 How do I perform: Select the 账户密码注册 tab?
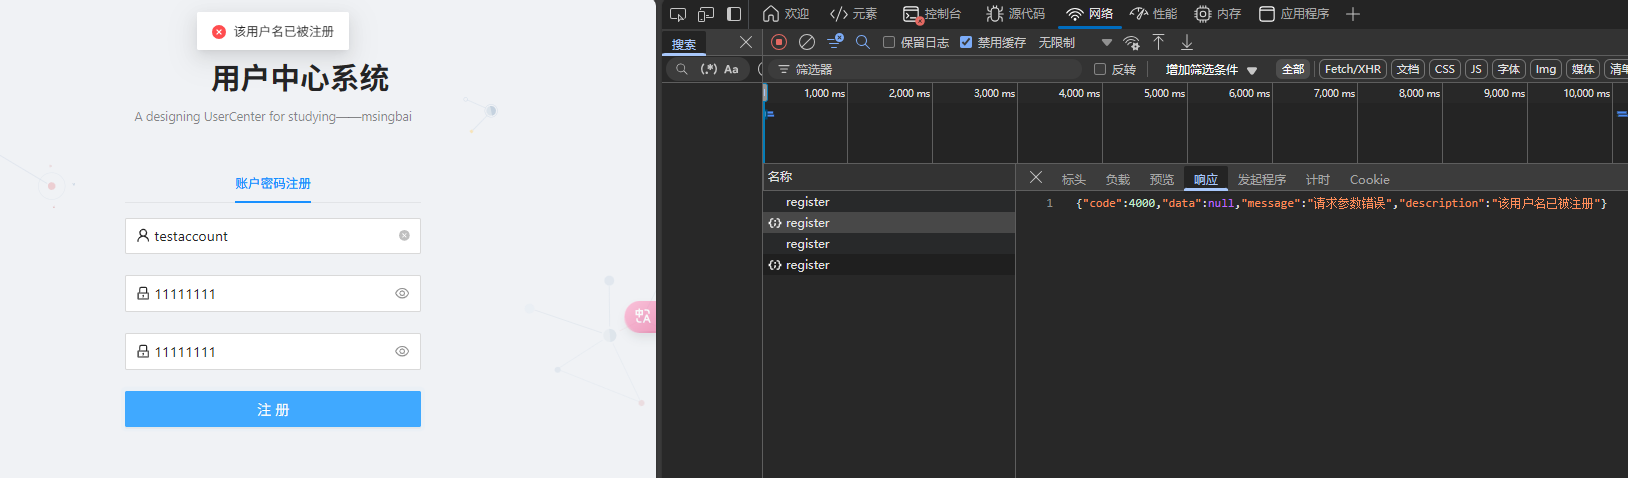coord(273,184)
